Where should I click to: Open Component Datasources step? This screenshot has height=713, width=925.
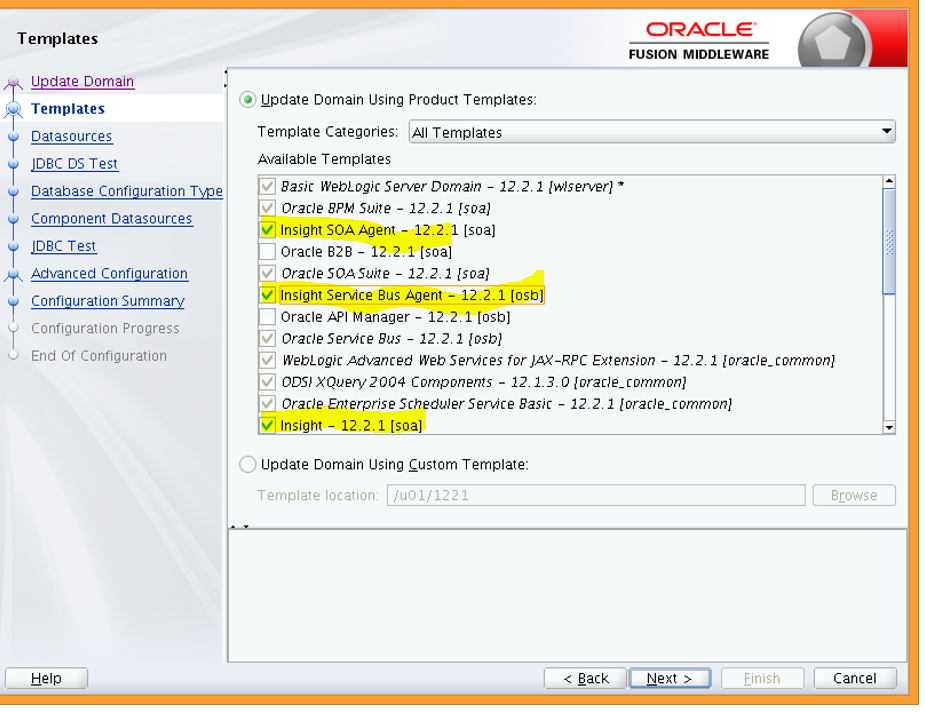click(111, 219)
